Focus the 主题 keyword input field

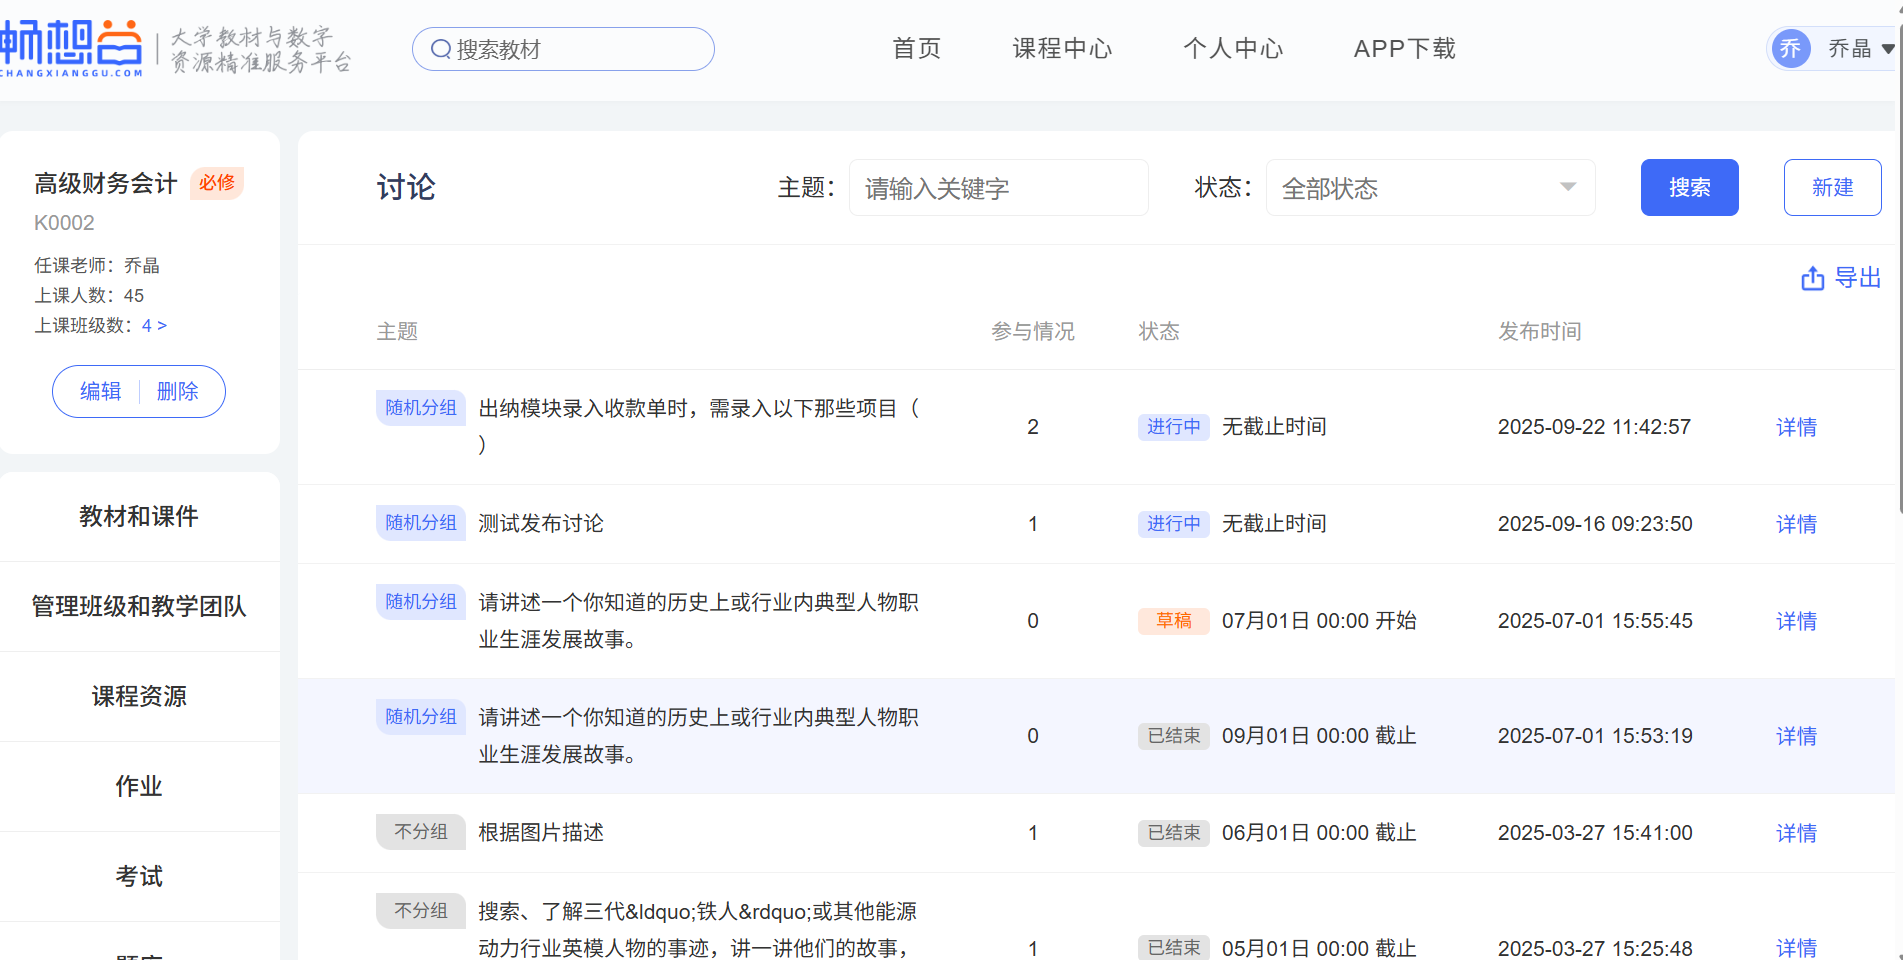(998, 188)
